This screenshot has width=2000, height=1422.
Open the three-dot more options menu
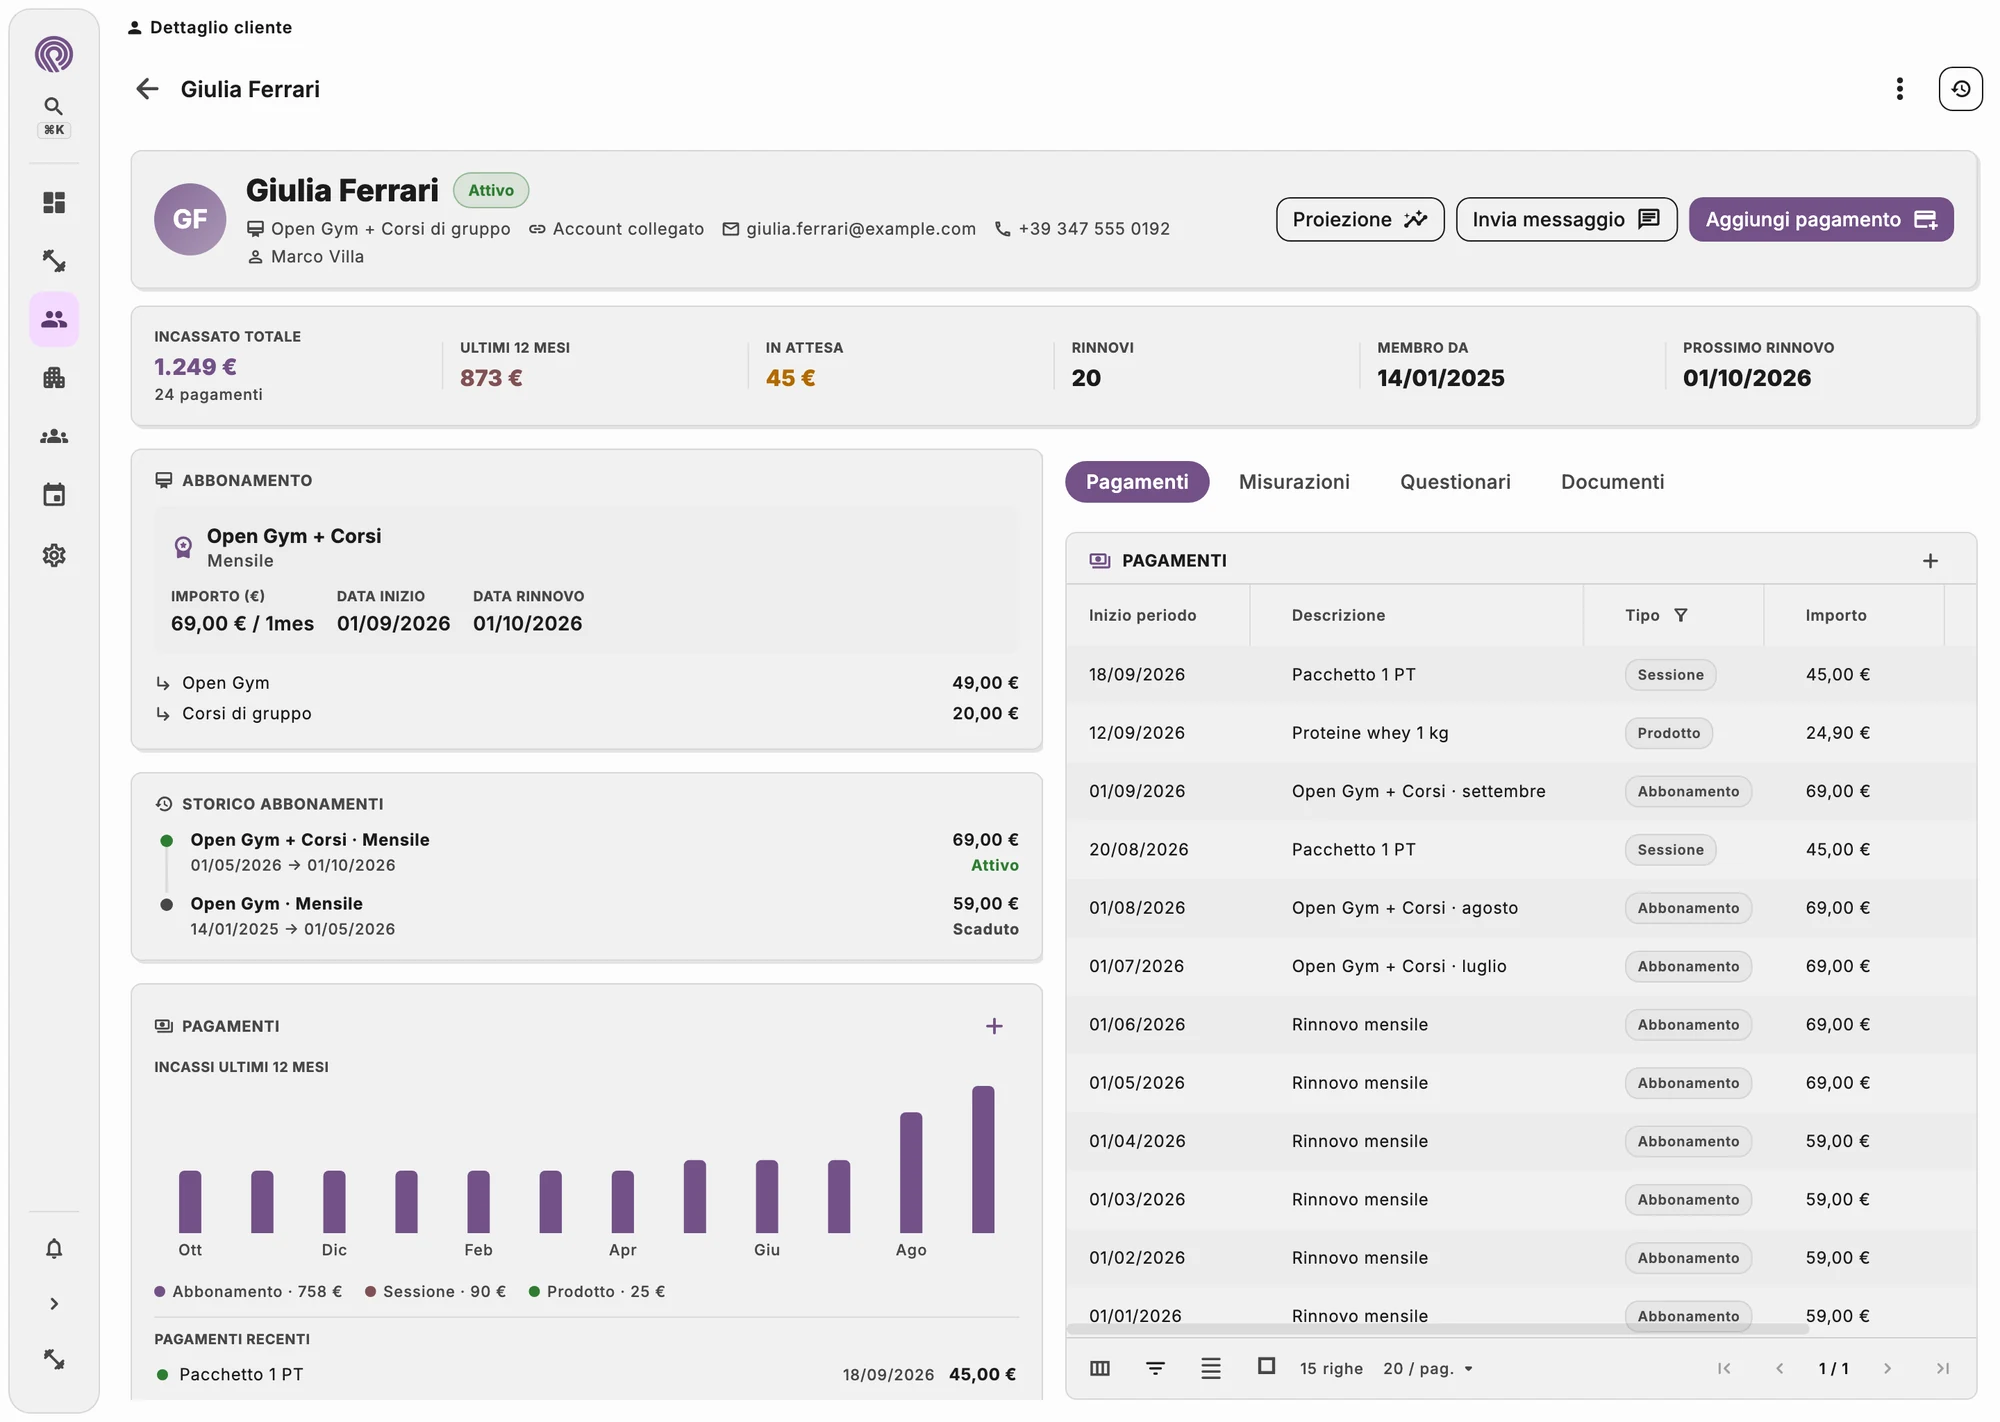pyautogui.click(x=1899, y=89)
